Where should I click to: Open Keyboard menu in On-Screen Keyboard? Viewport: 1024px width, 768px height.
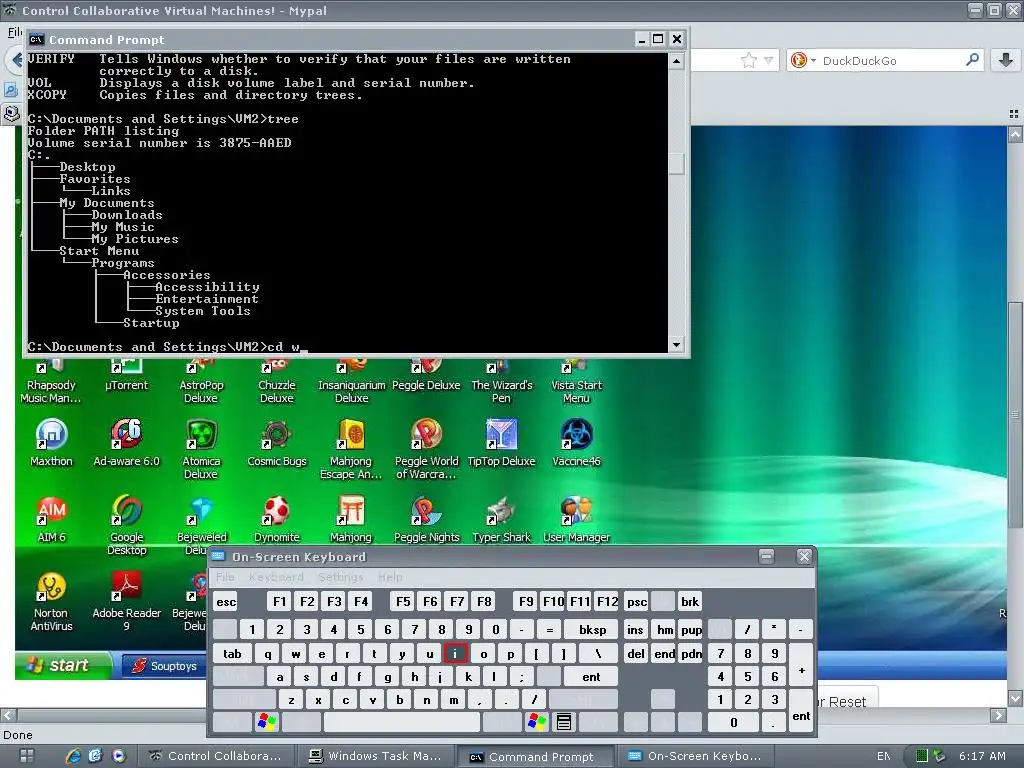276,577
